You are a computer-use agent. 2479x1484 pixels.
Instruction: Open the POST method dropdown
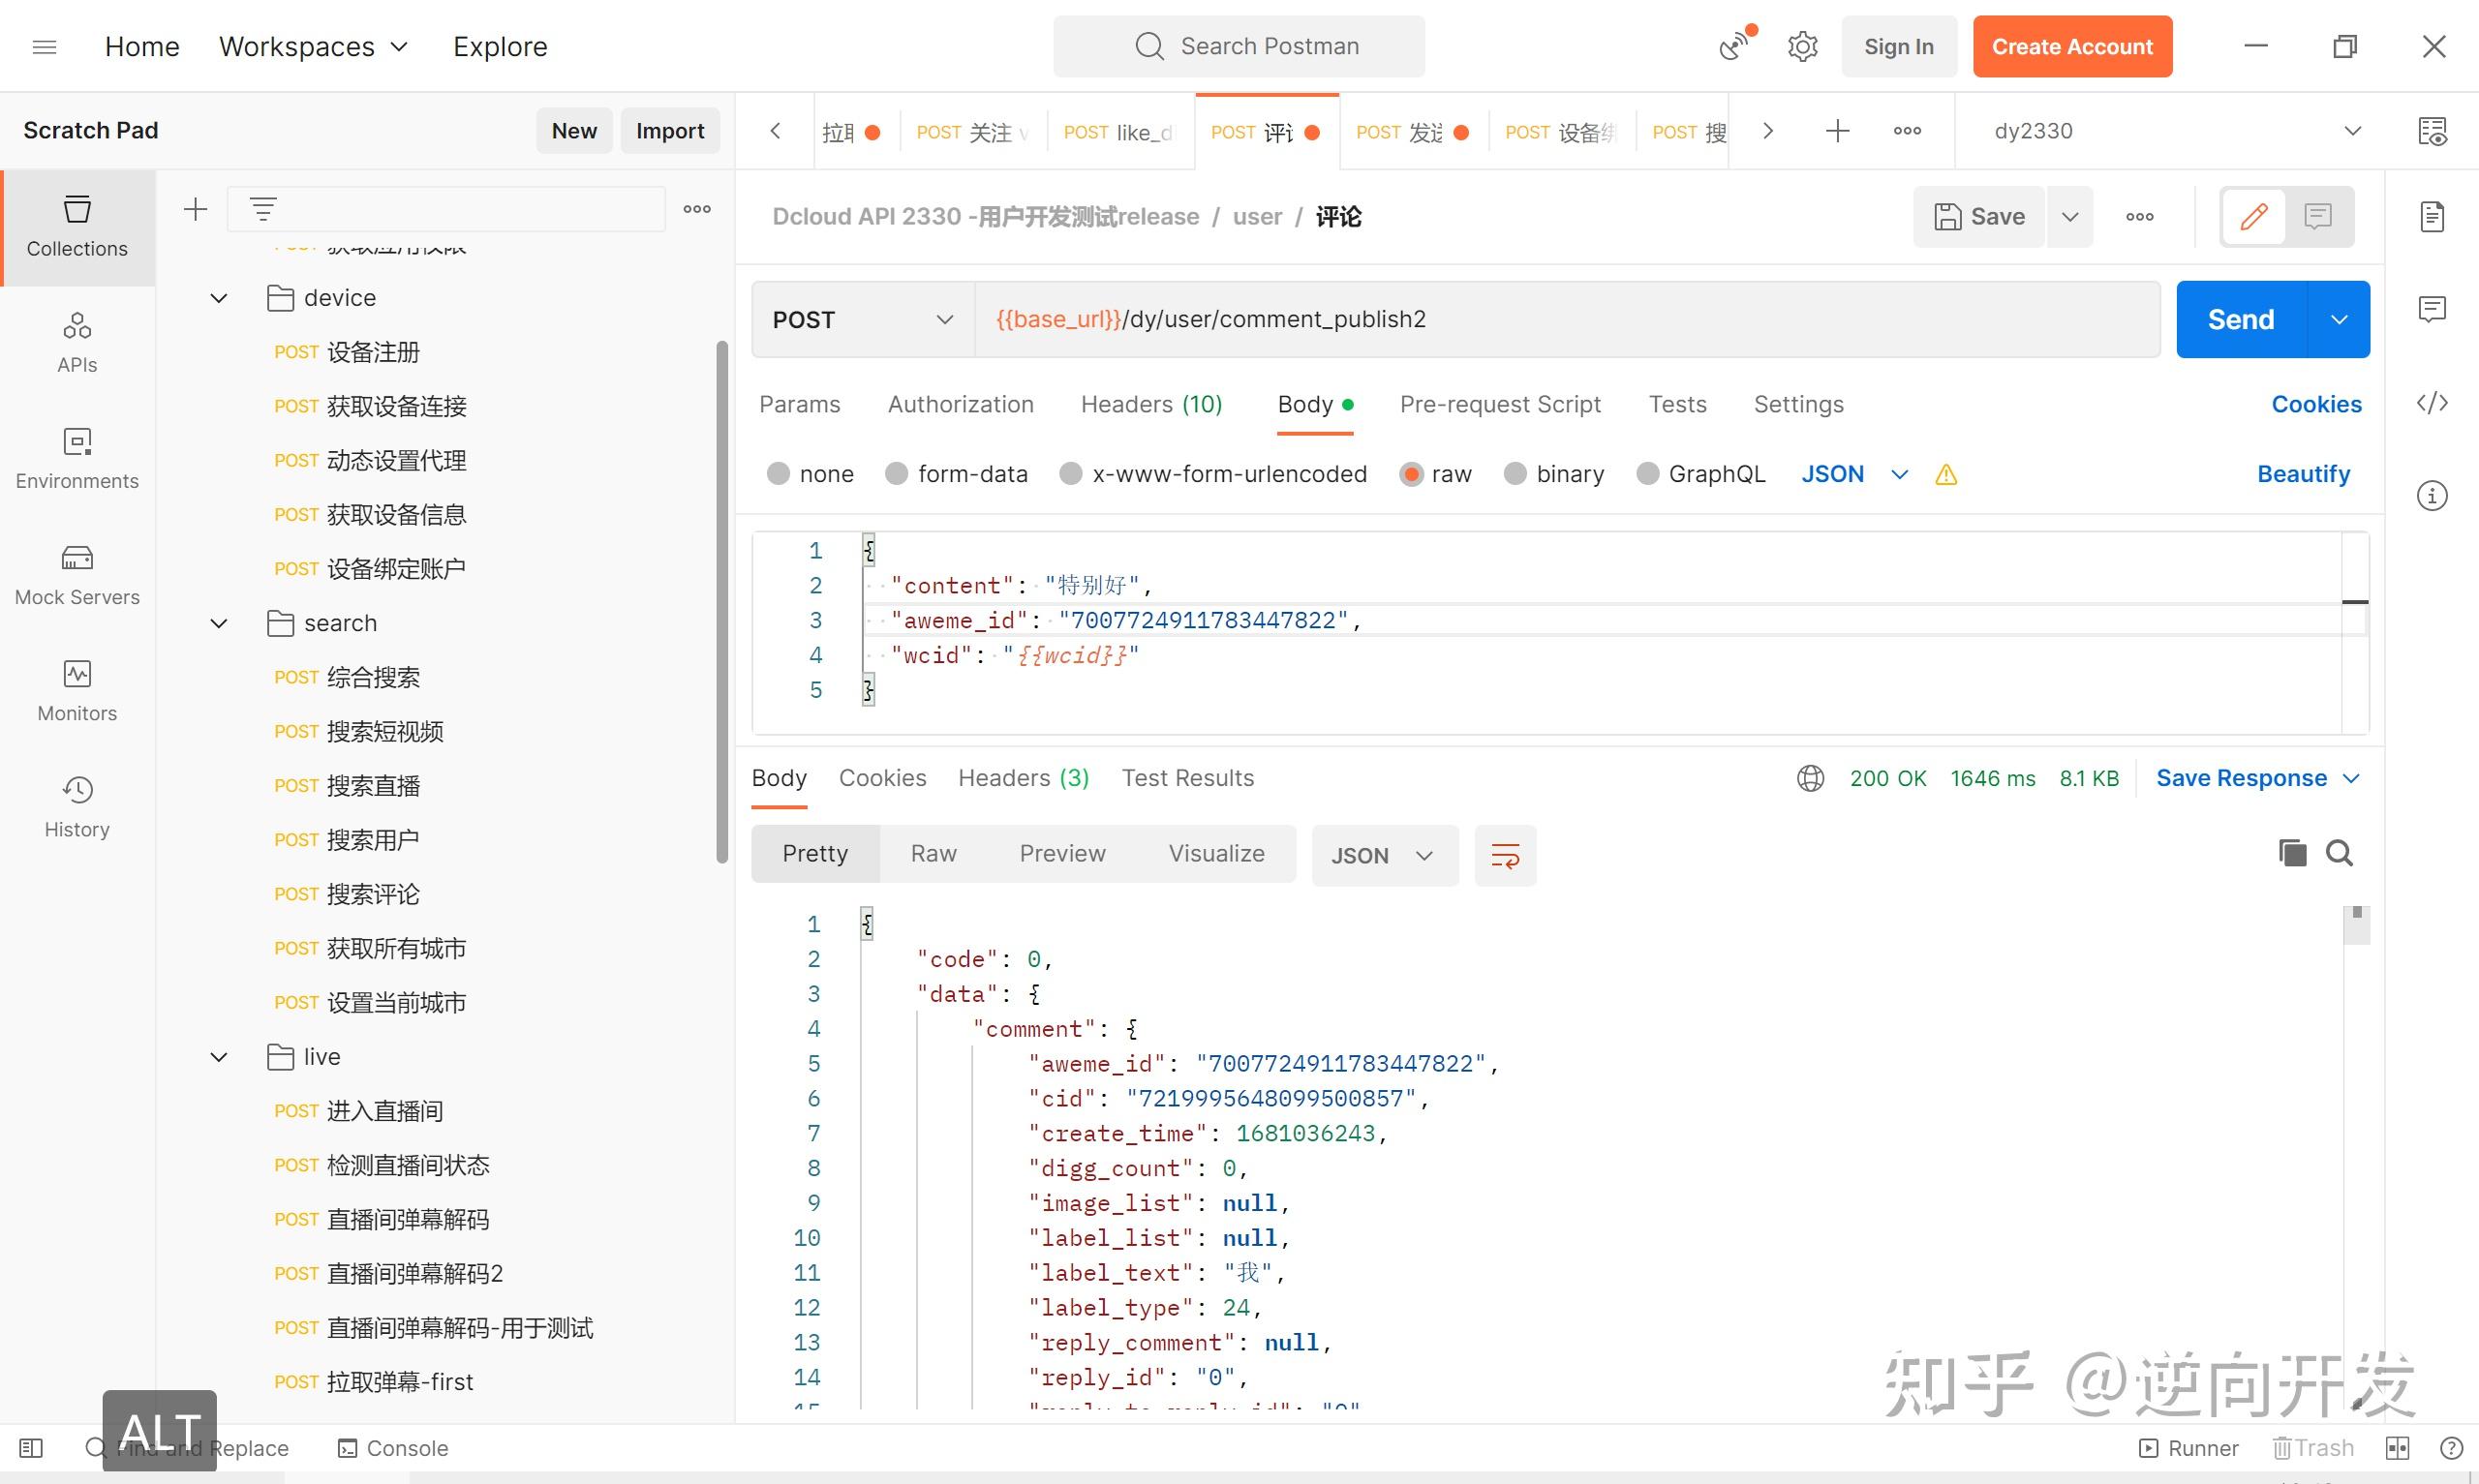pos(862,320)
